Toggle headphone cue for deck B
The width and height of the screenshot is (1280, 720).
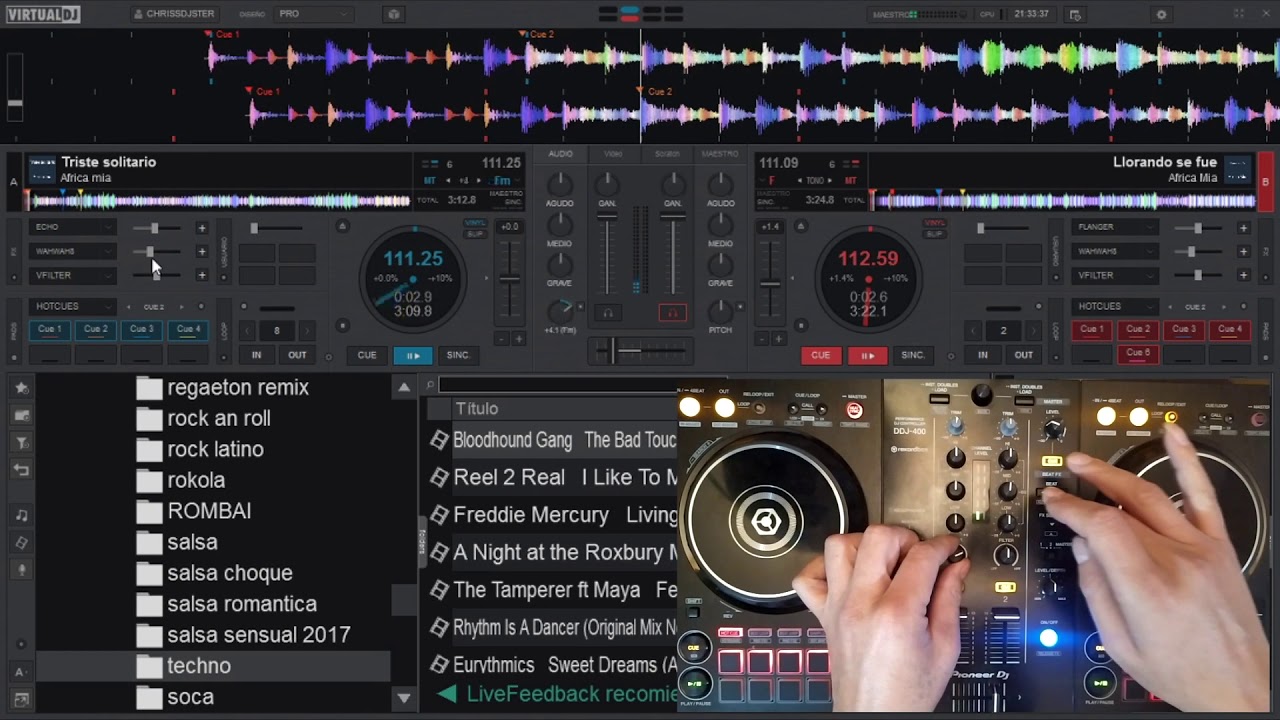click(673, 313)
